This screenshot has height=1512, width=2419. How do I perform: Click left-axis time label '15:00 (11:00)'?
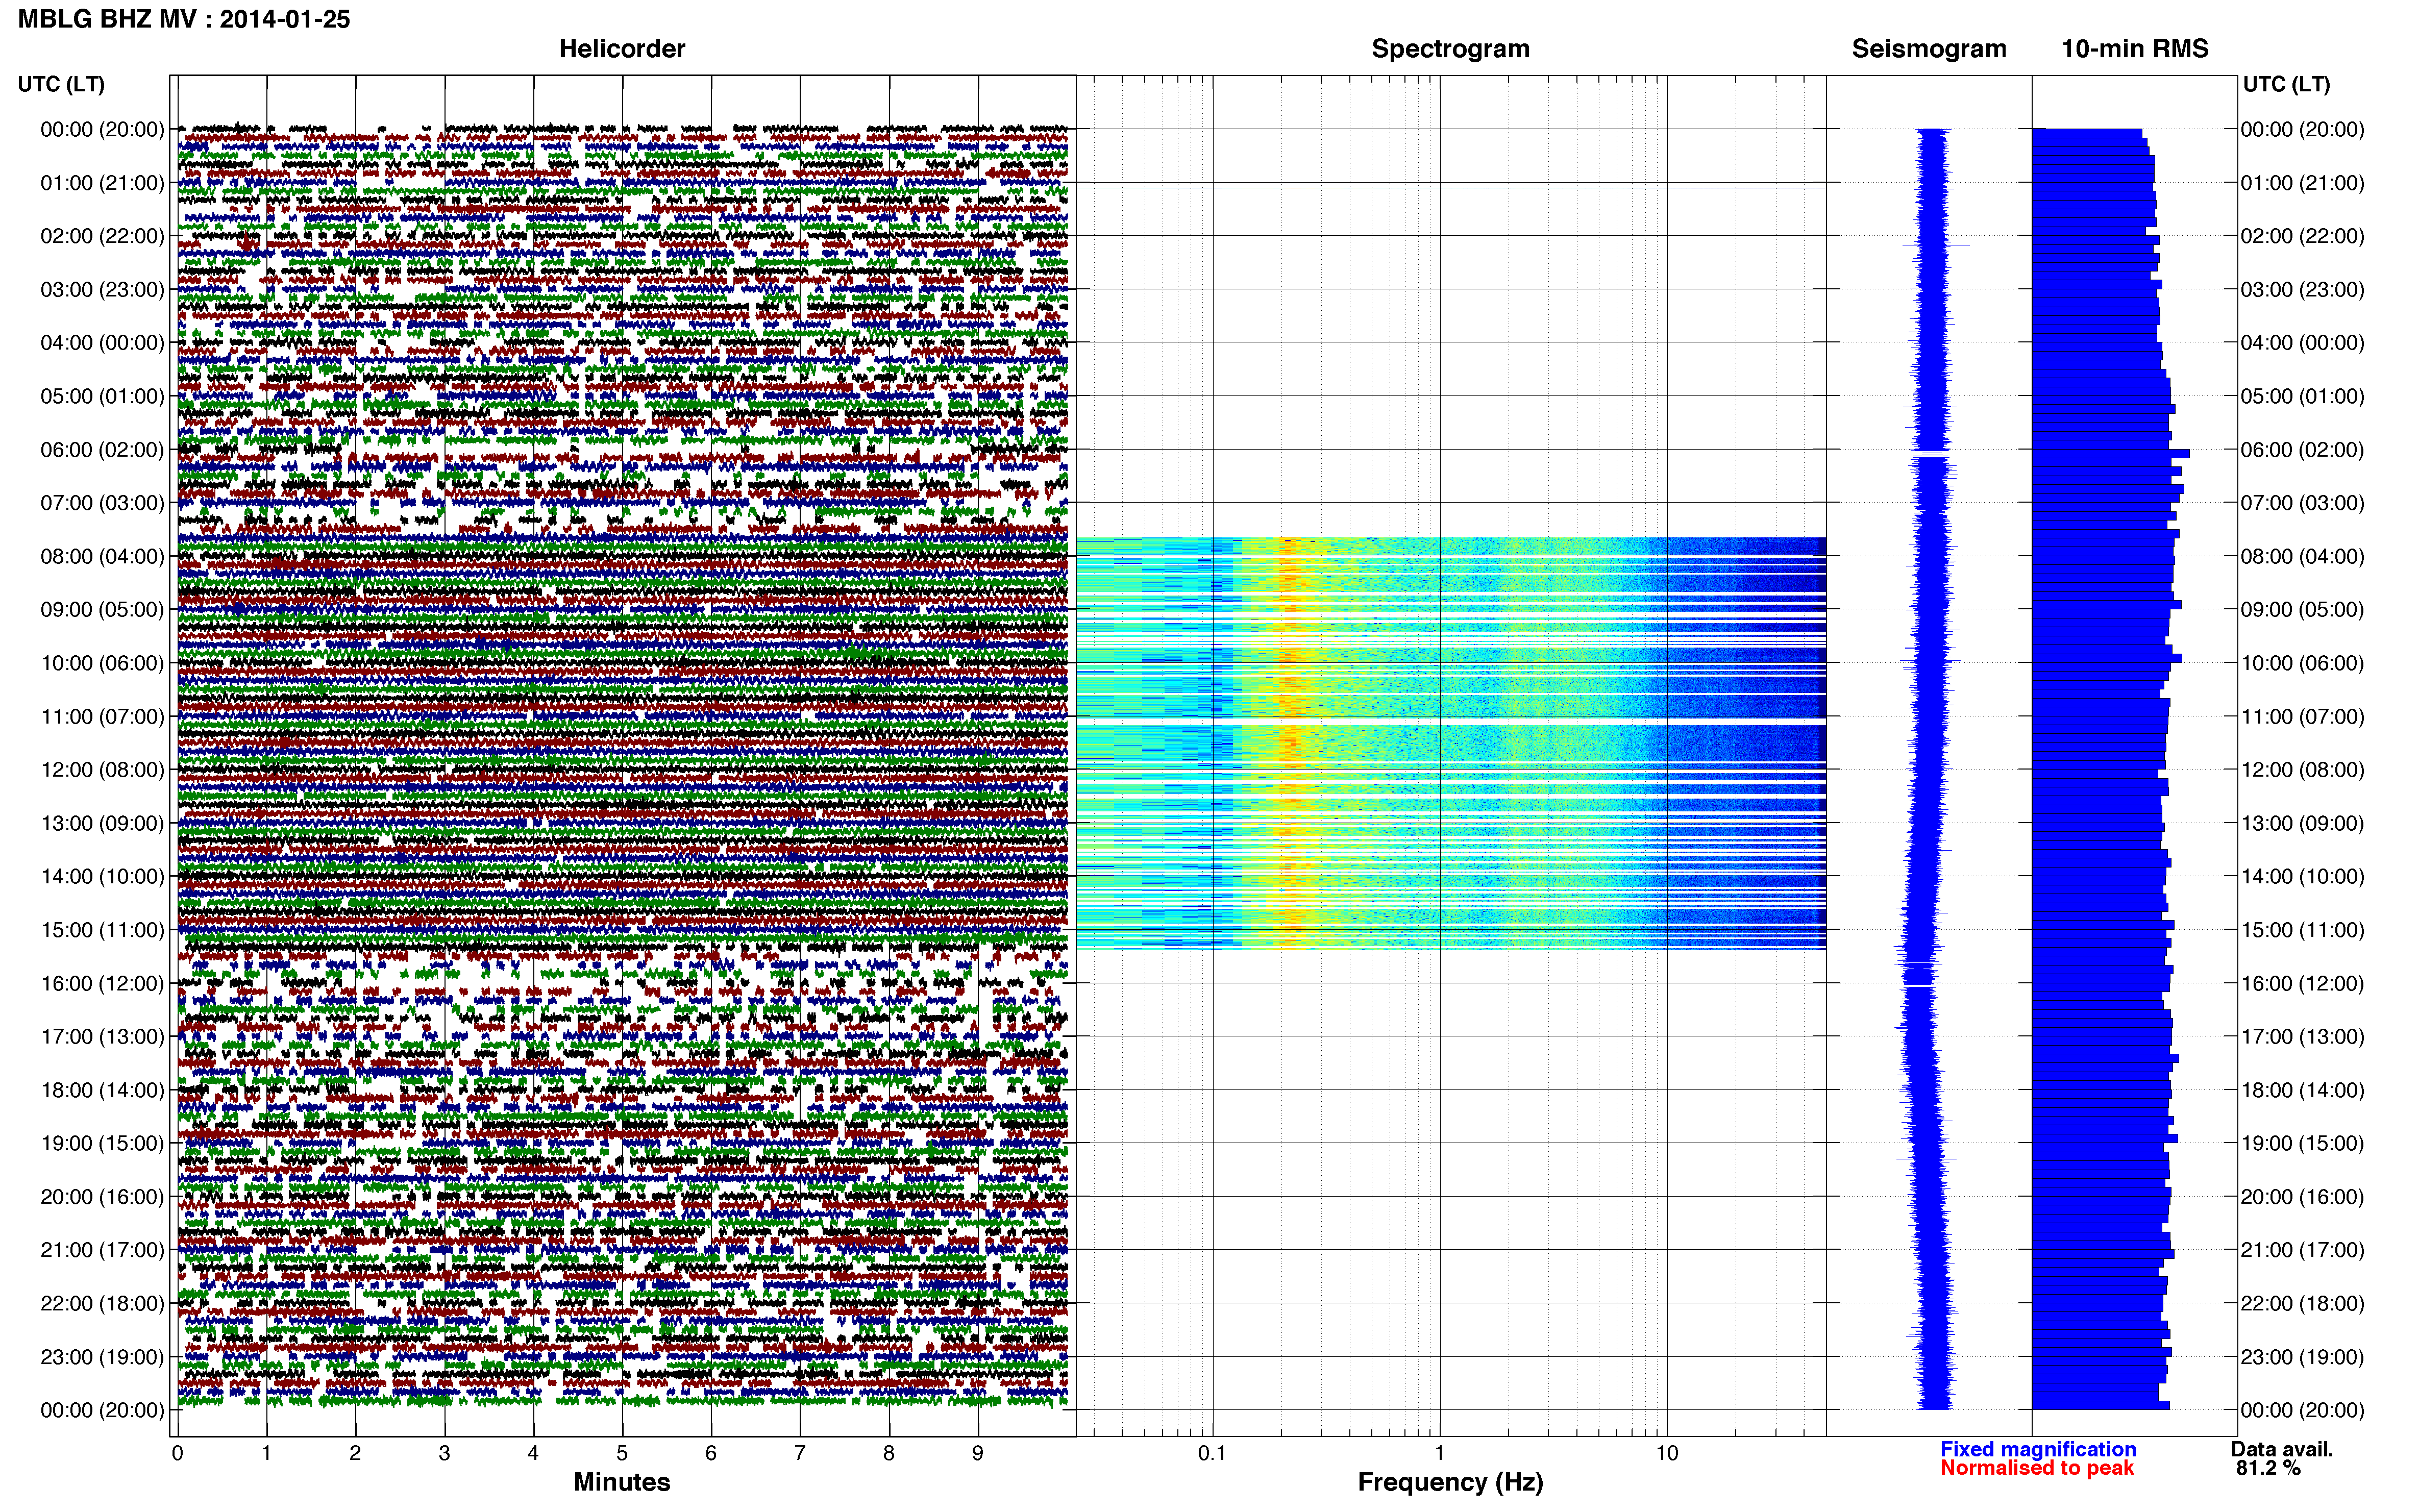pyautogui.click(x=102, y=930)
